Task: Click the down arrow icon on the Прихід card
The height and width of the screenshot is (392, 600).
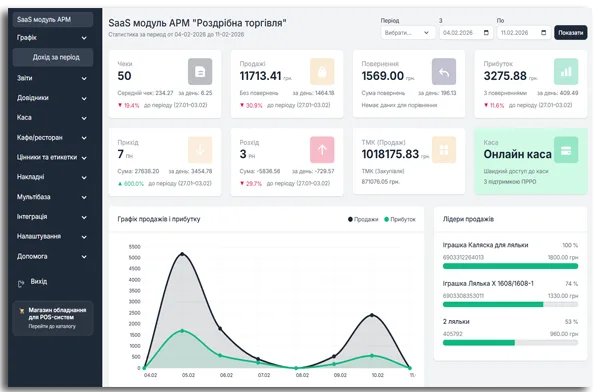Action: click(200, 150)
